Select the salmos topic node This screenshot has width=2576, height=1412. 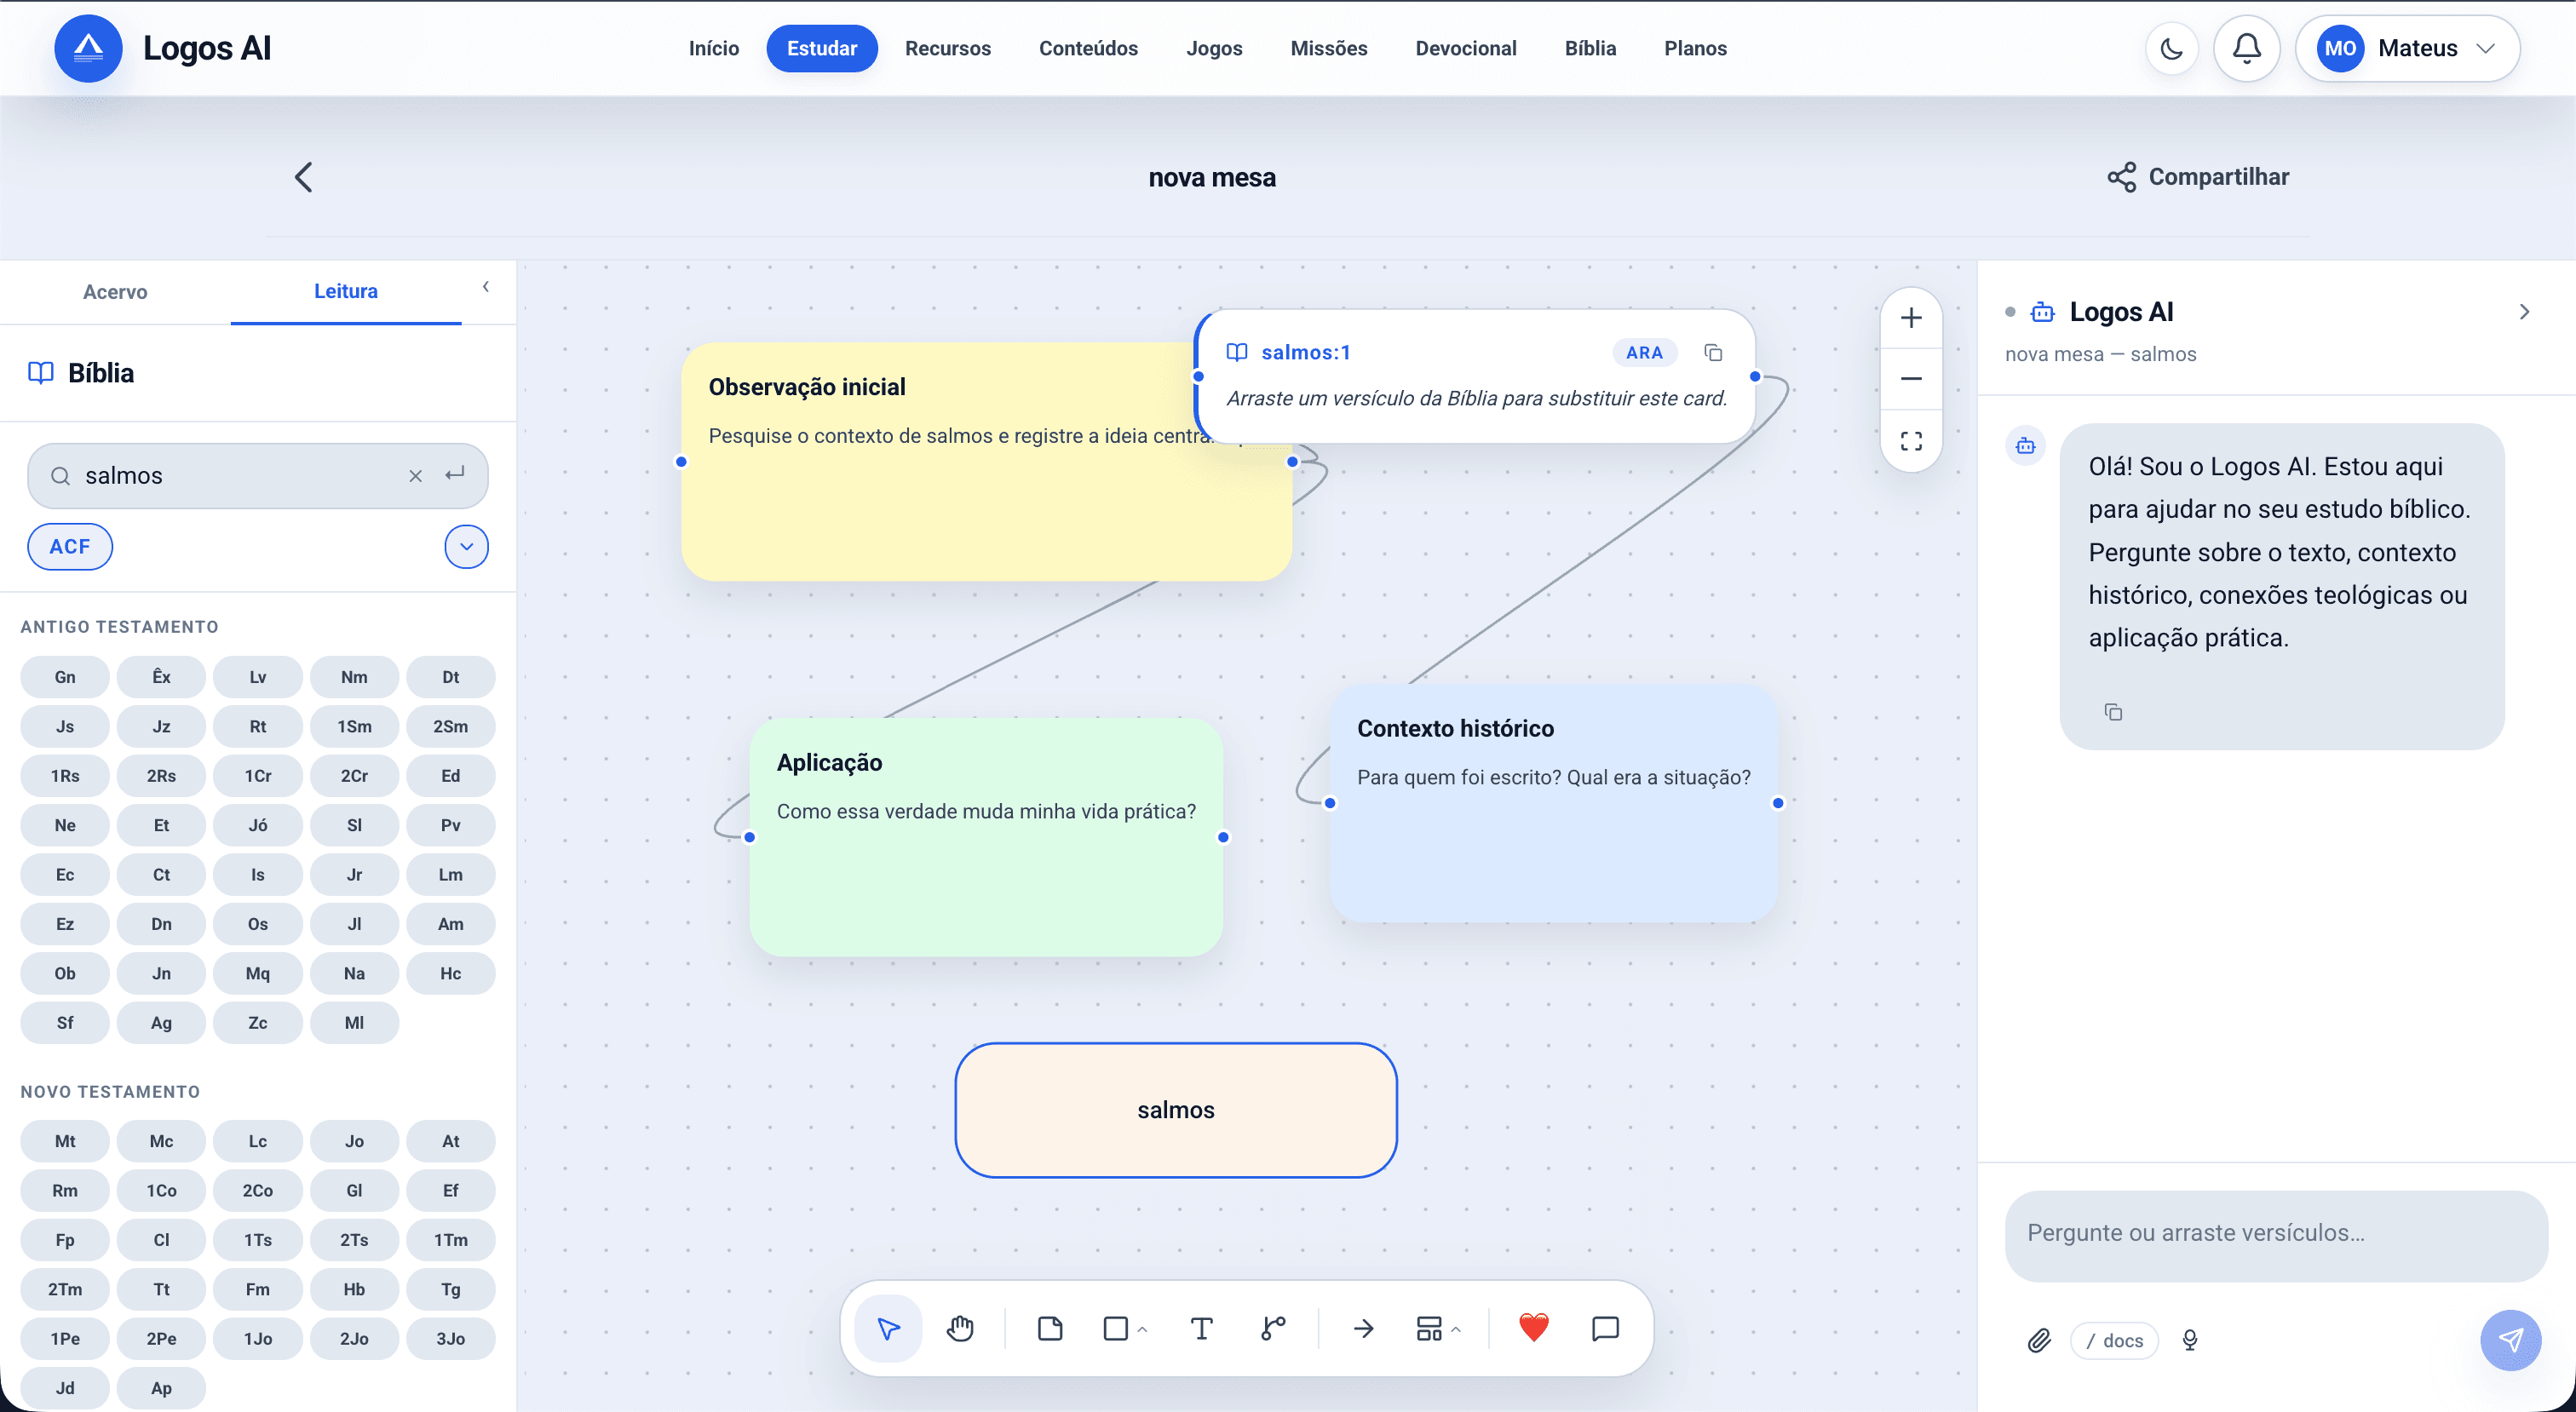(1176, 1110)
